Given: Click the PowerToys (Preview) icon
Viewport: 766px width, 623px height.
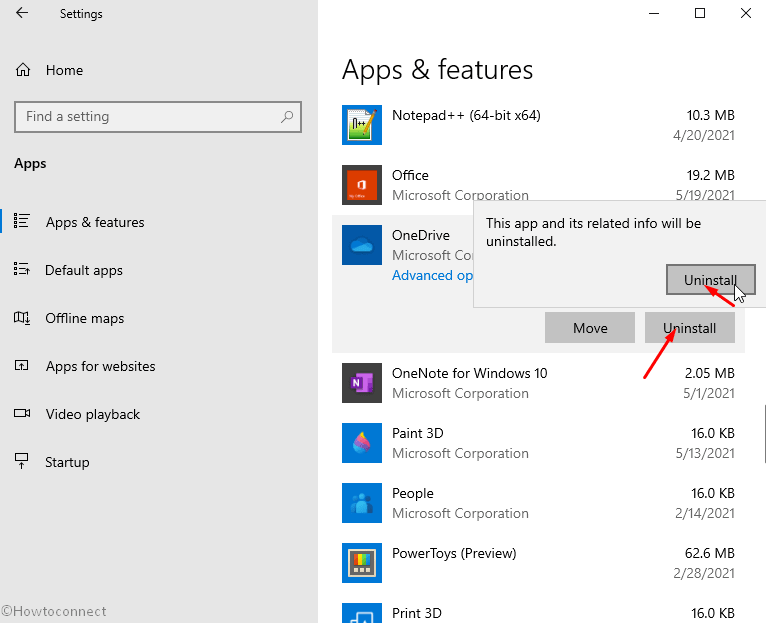Looking at the screenshot, I should pyautogui.click(x=362, y=563).
